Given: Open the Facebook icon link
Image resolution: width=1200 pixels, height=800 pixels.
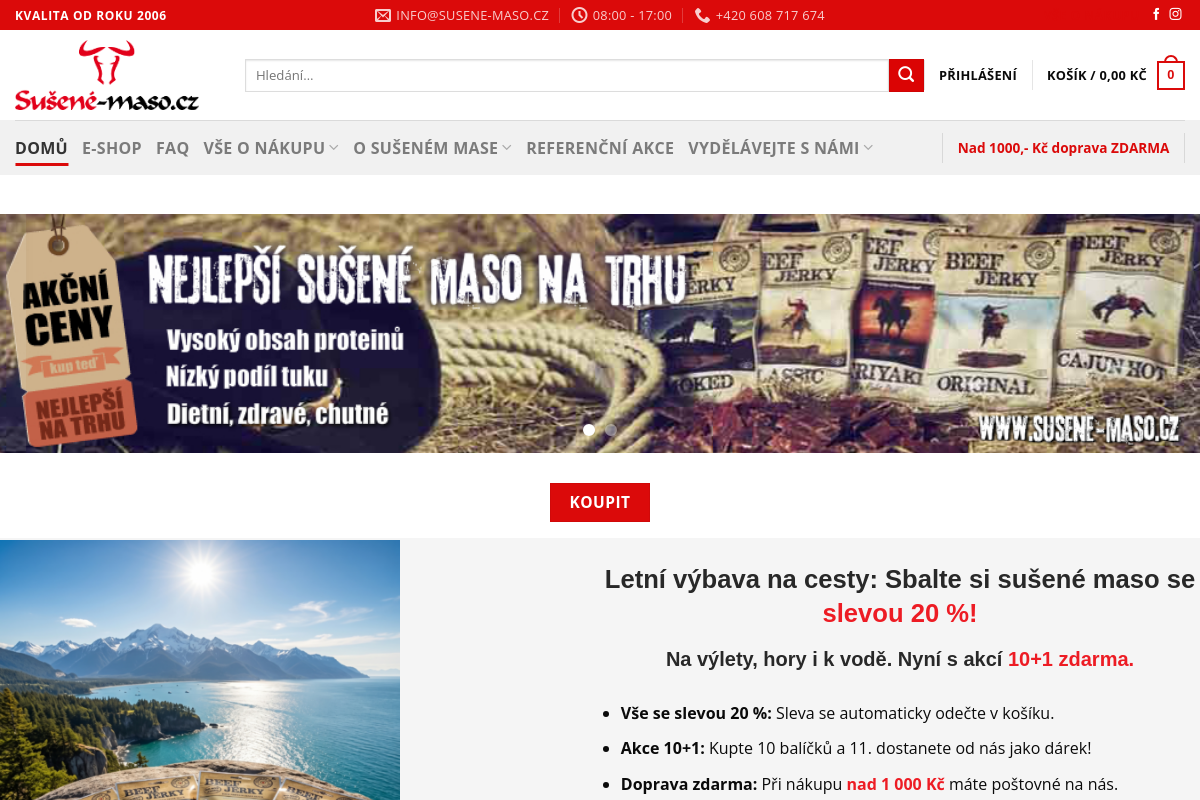Looking at the screenshot, I should (x=1156, y=15).
